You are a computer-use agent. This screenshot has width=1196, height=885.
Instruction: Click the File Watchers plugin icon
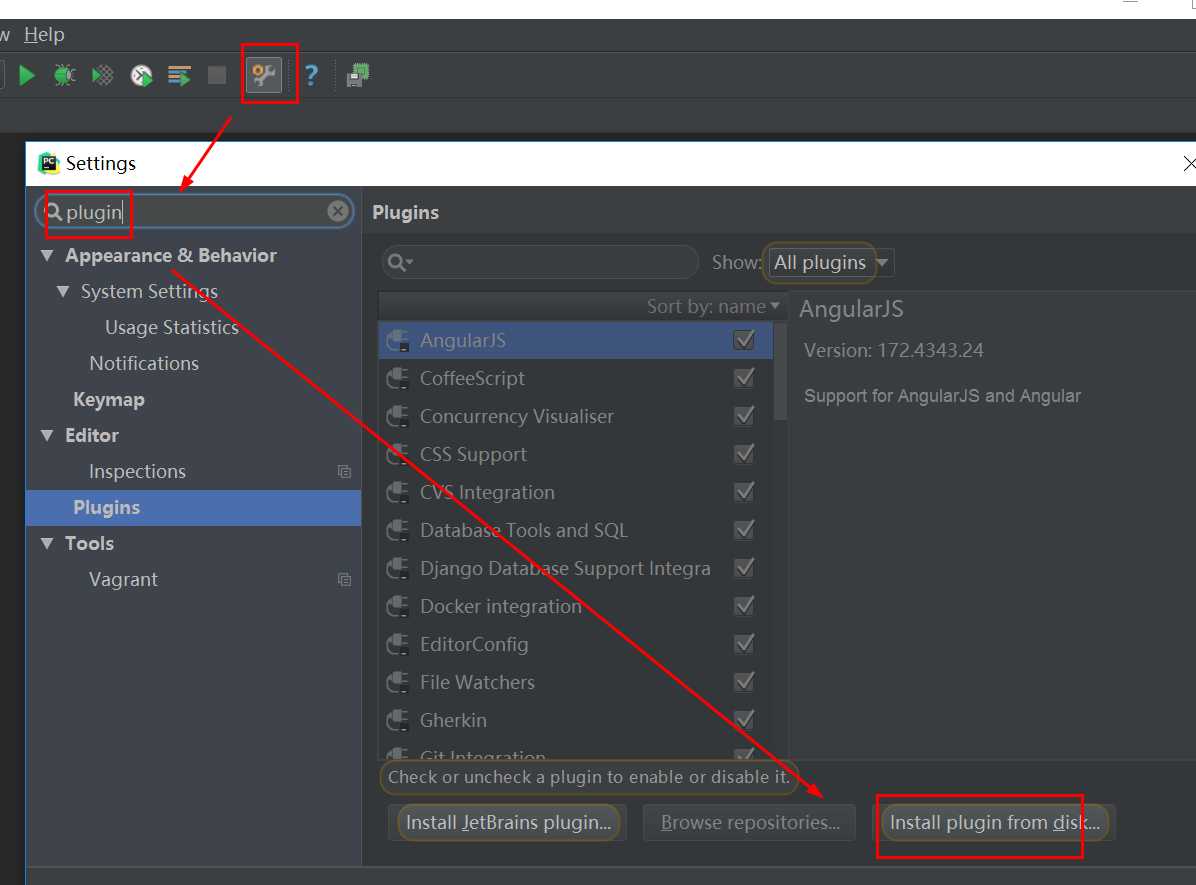397,682
